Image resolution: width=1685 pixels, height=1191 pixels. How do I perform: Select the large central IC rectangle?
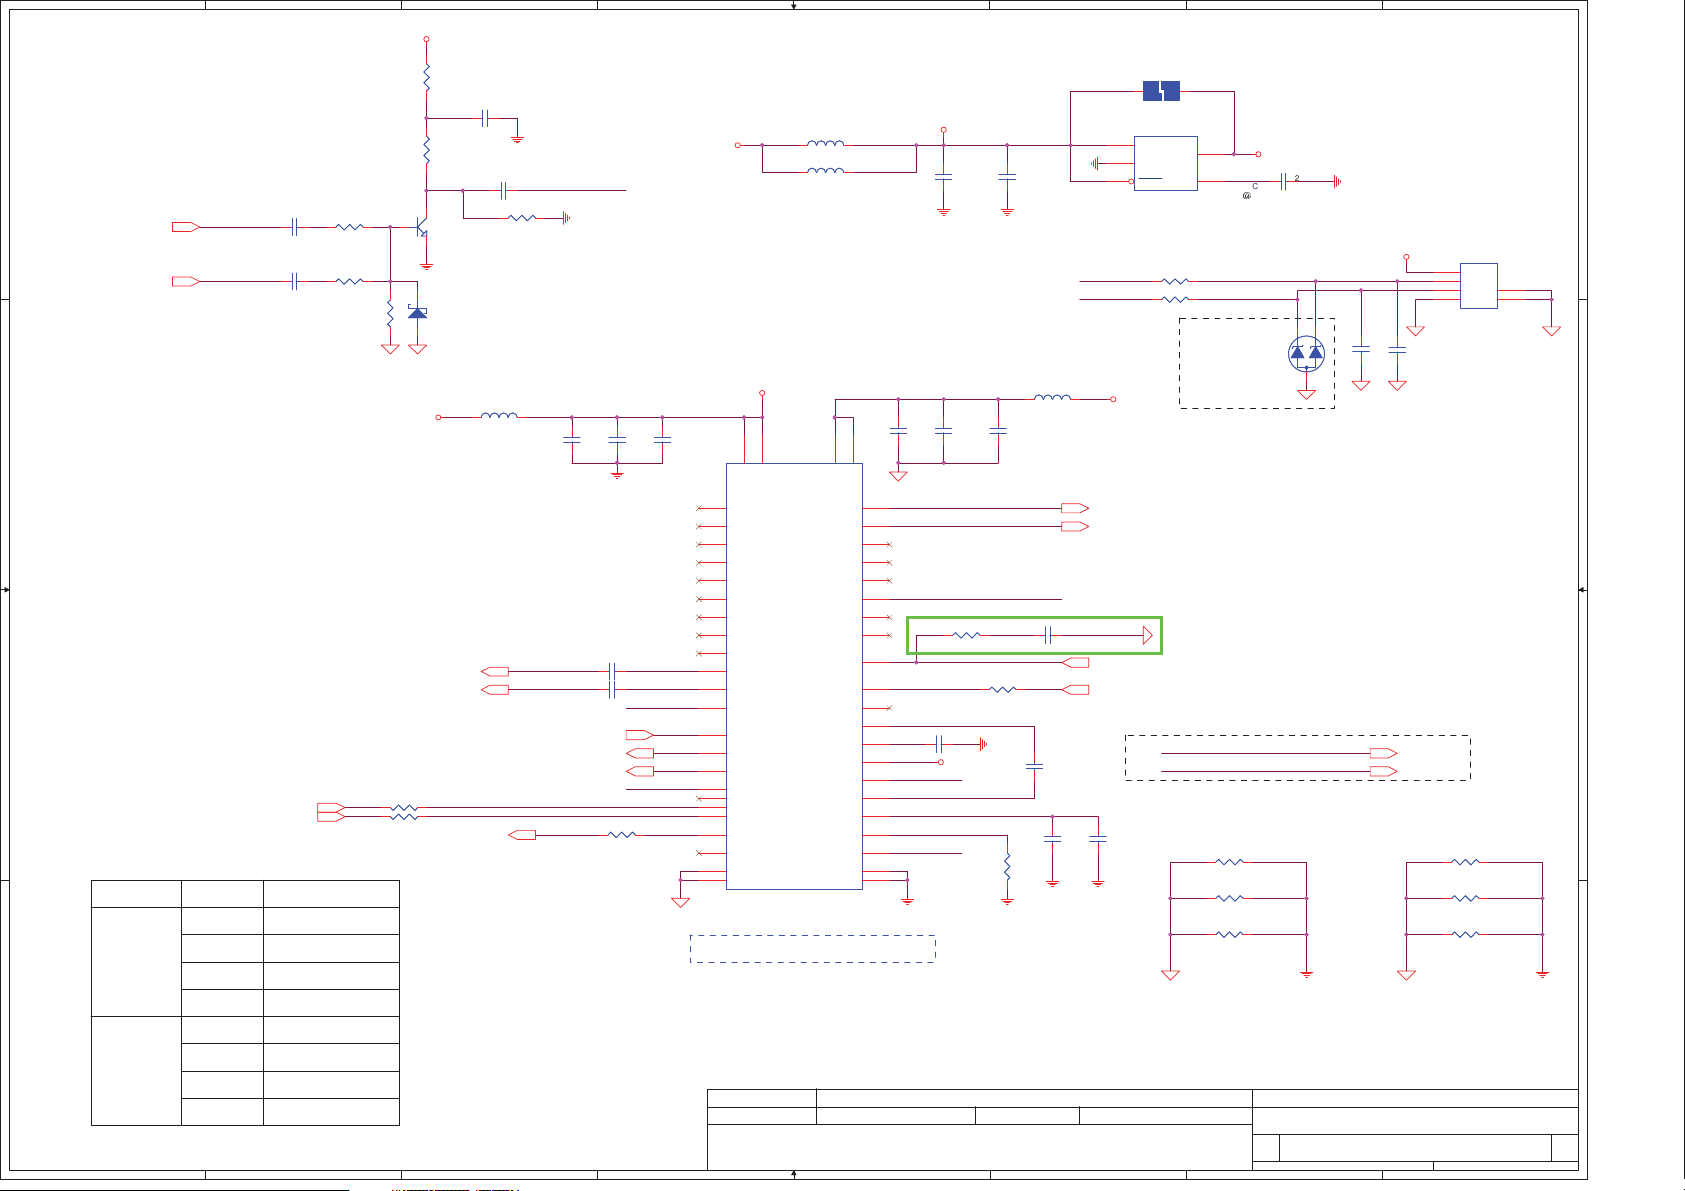(x=794, y=676)
